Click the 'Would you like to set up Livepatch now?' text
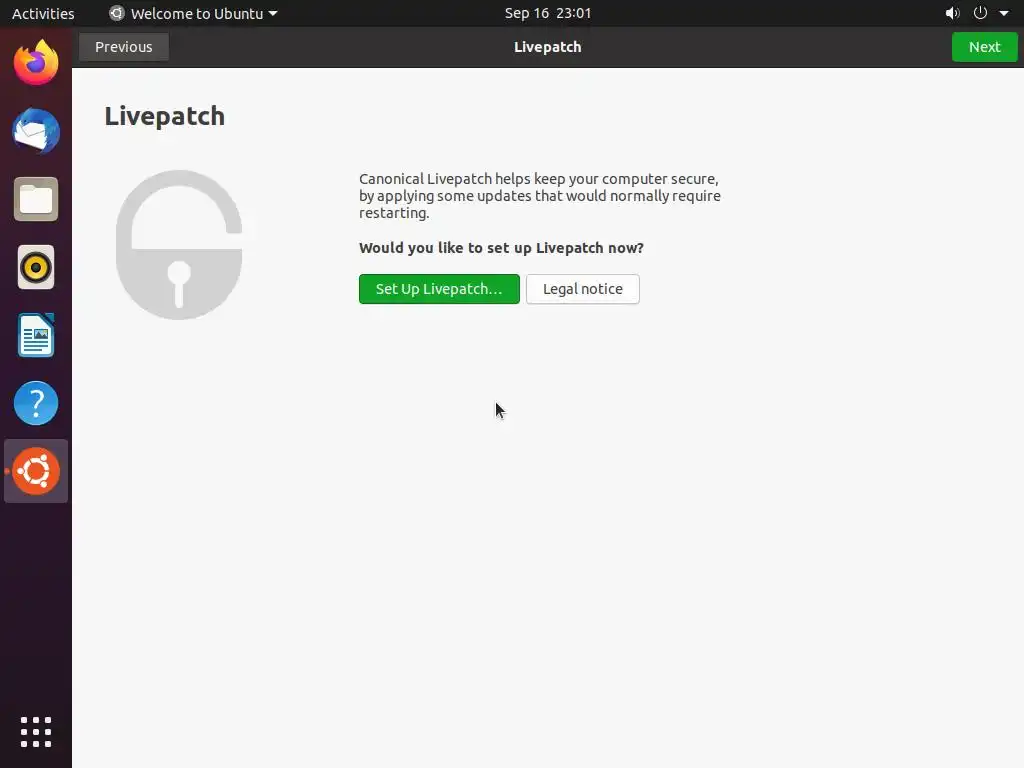 pos(501,248)
